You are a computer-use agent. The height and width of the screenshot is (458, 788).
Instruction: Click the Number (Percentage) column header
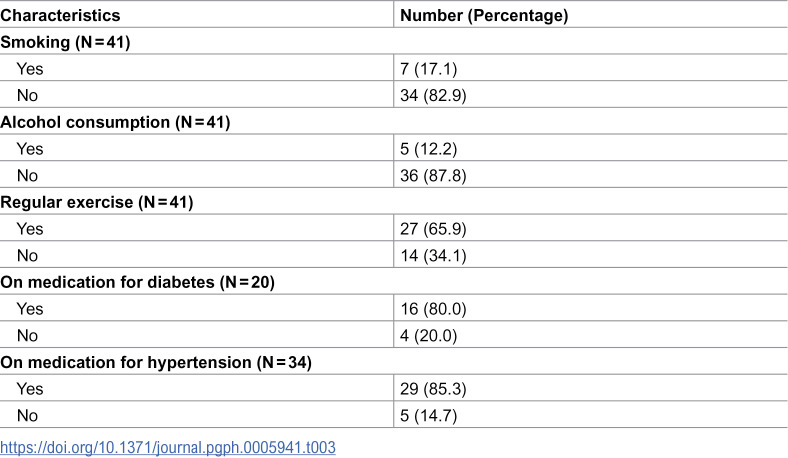tap(484, 15)
